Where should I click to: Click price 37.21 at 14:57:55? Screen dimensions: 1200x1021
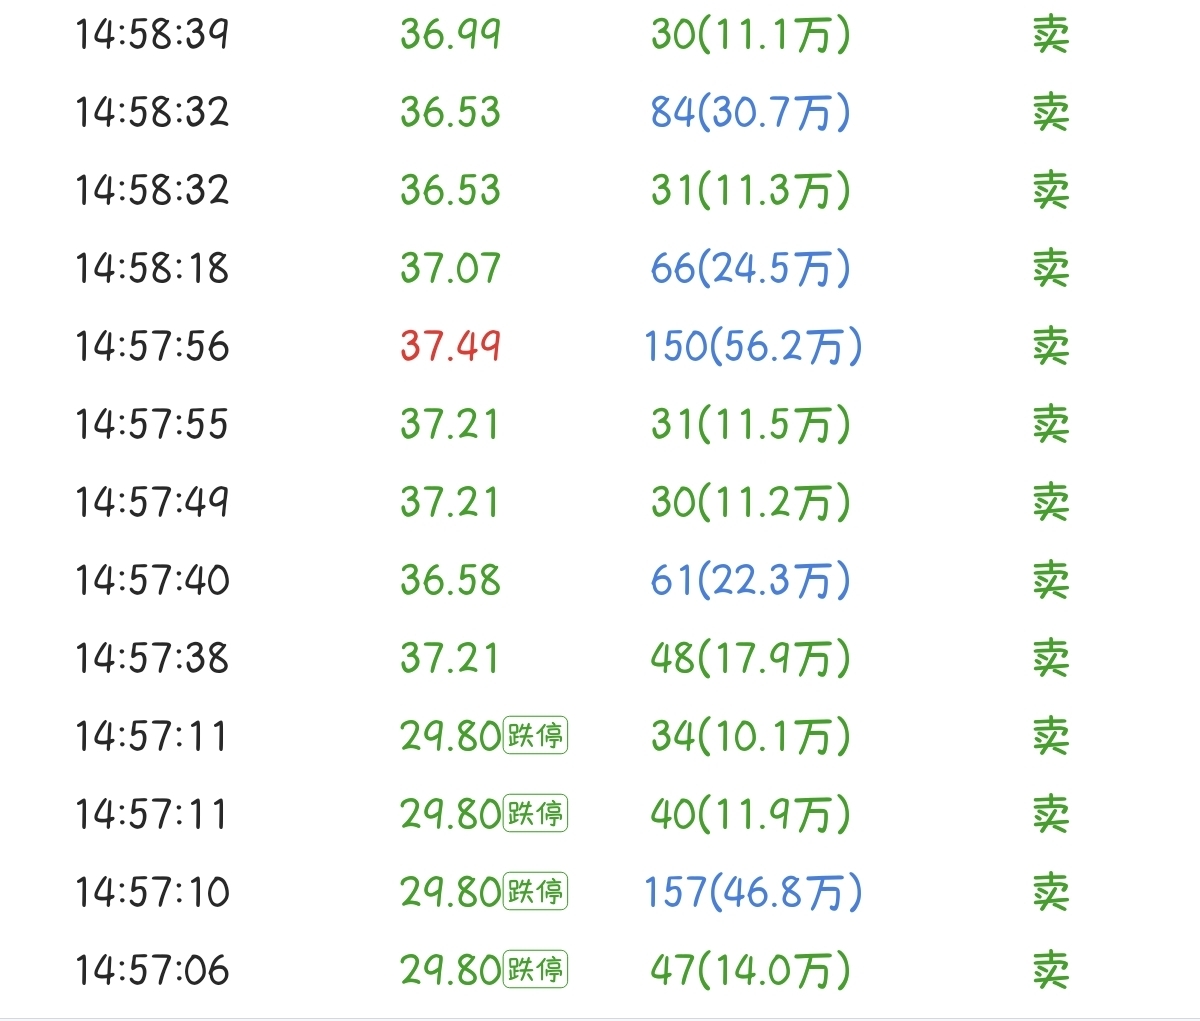450,425
